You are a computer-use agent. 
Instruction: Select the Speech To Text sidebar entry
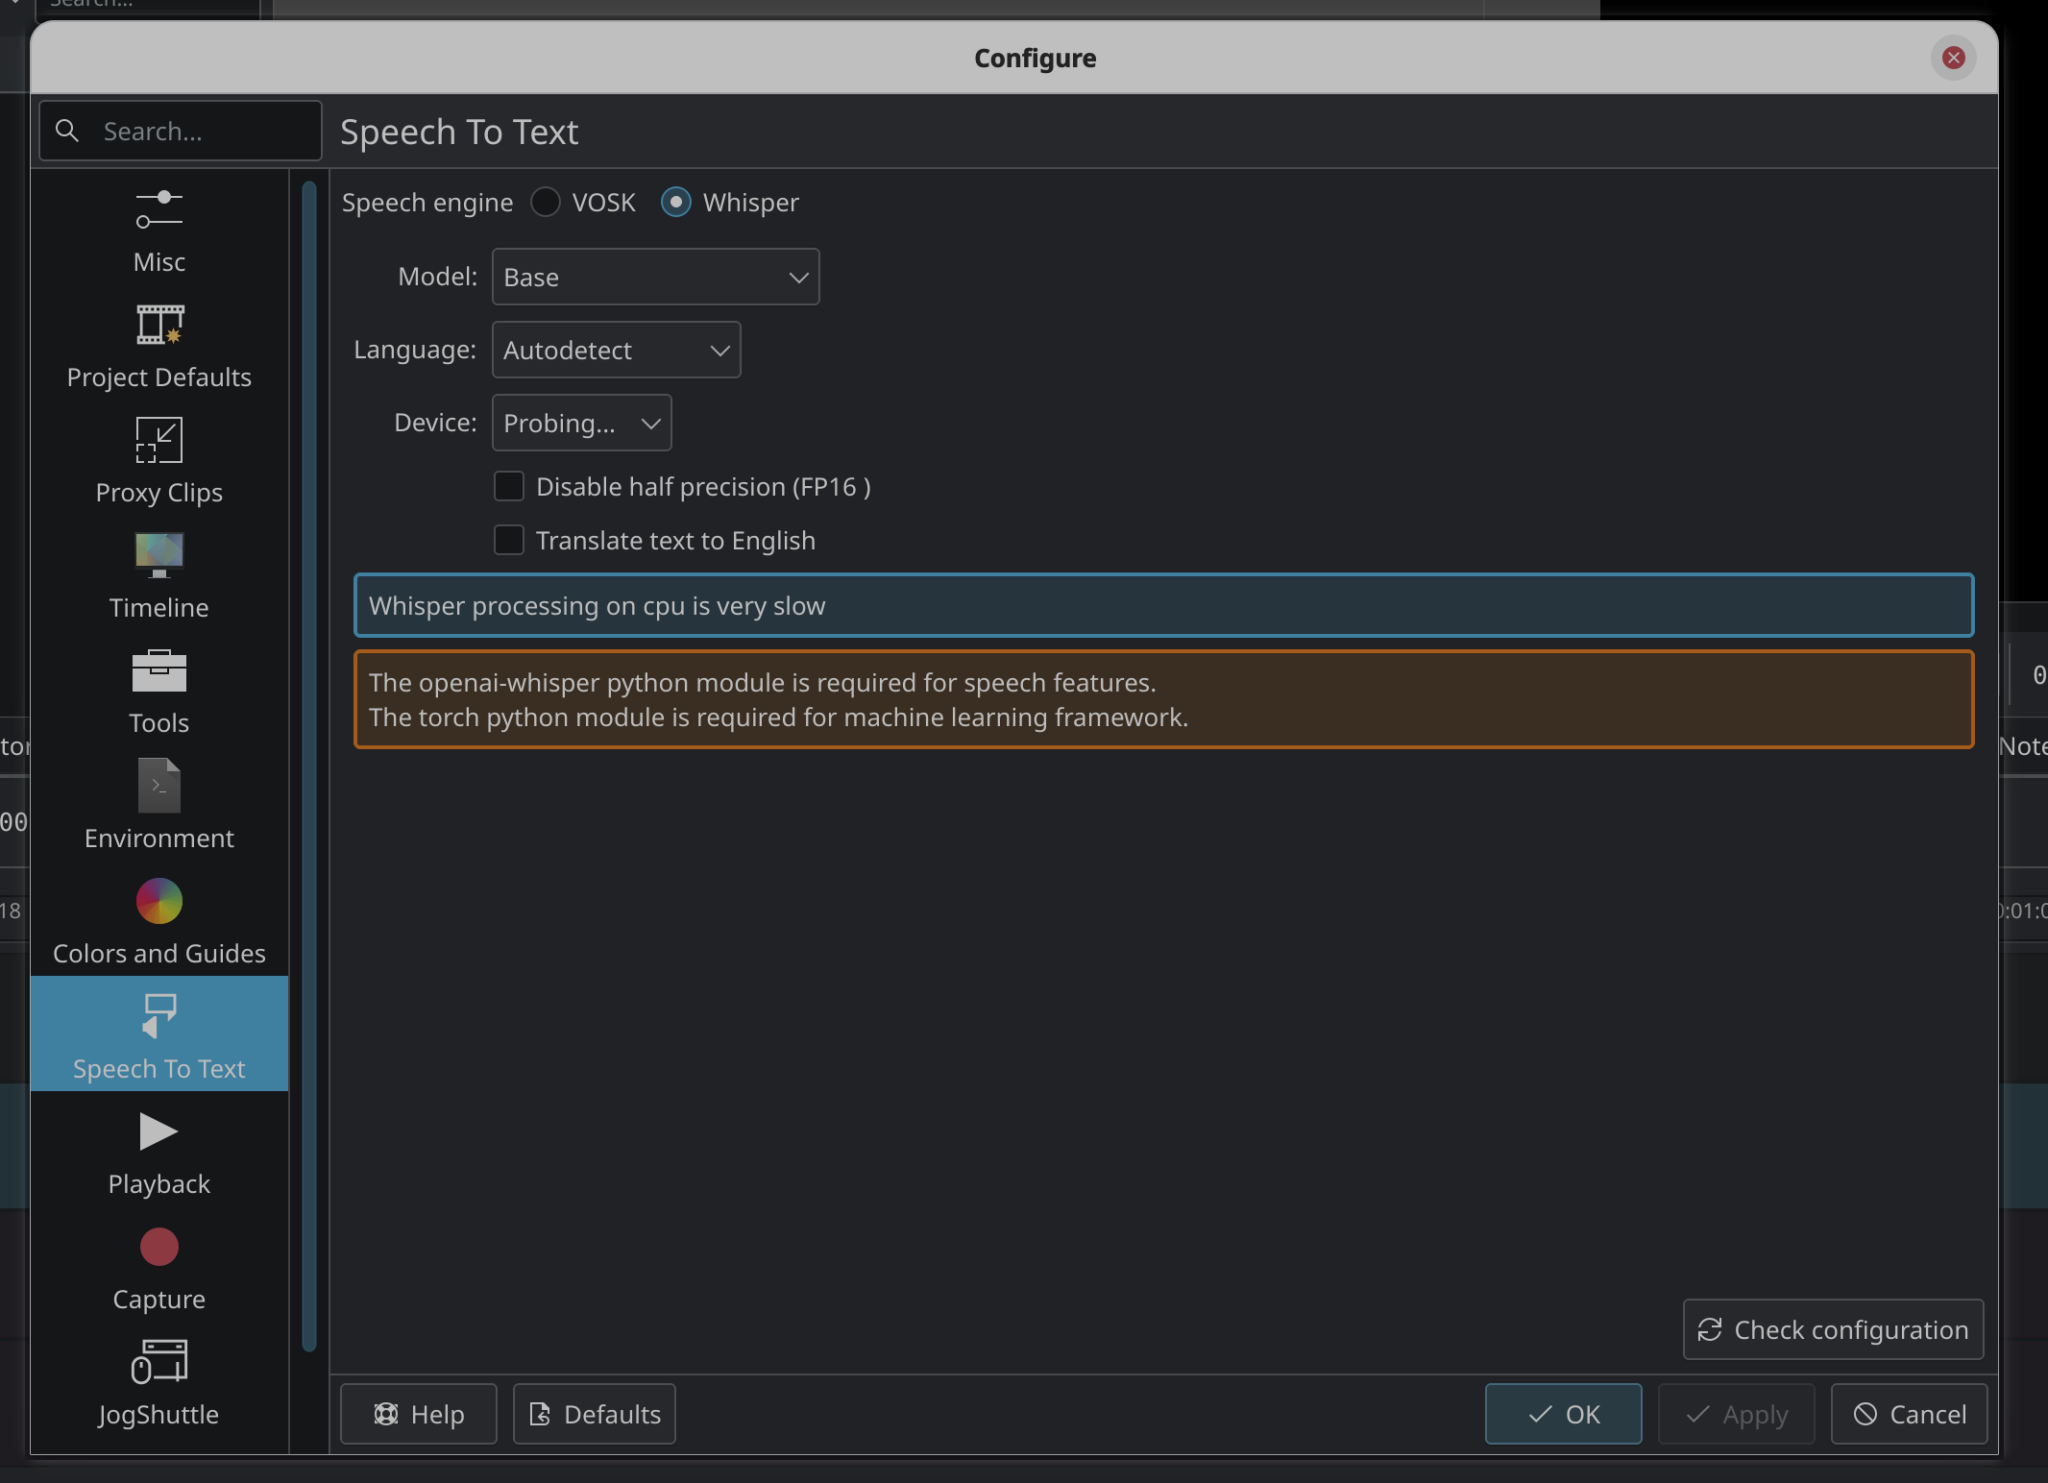[158, 1035]
